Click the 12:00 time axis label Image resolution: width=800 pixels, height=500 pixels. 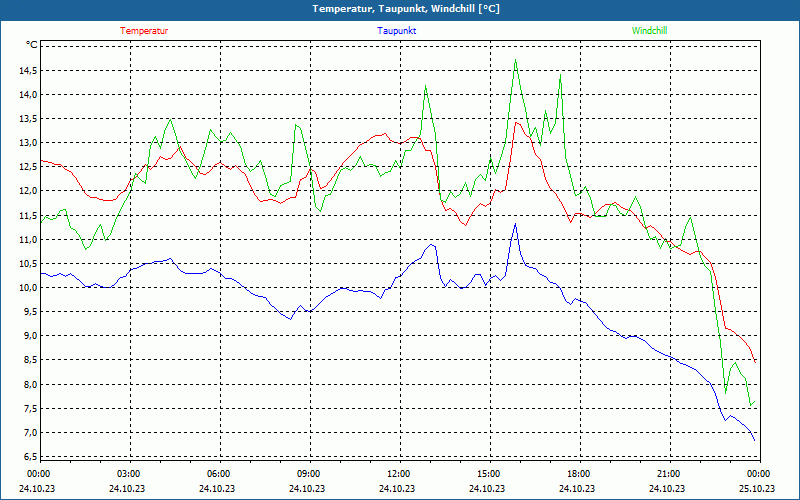click(x=400, y=474)
